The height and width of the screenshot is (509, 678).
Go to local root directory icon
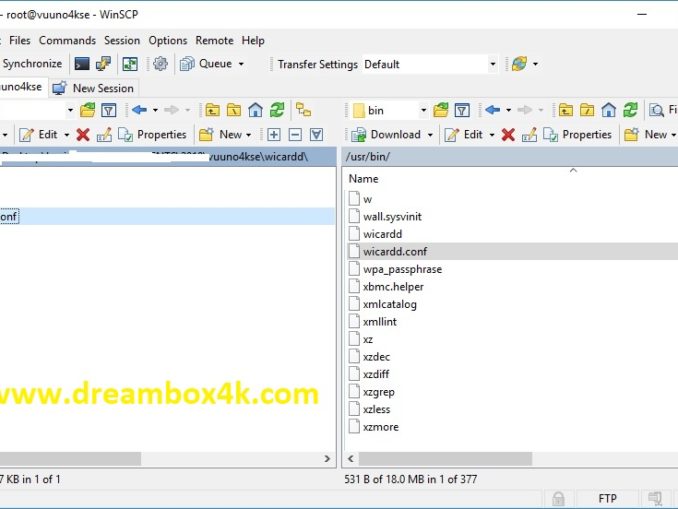(x=234, y=110)
